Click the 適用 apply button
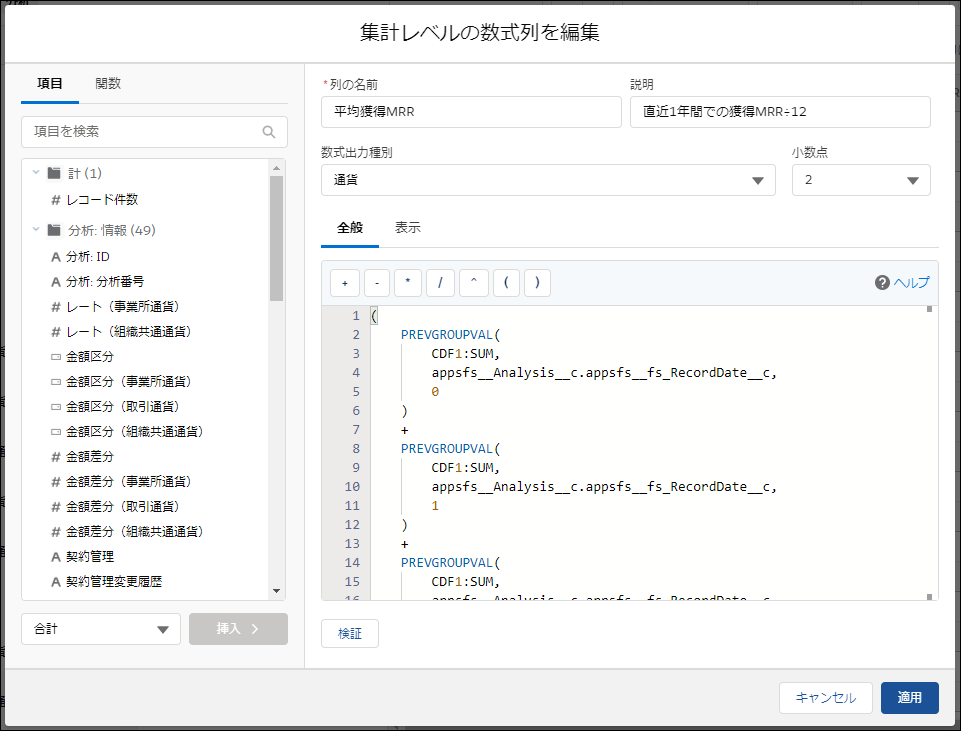 (x=909, y=698)
